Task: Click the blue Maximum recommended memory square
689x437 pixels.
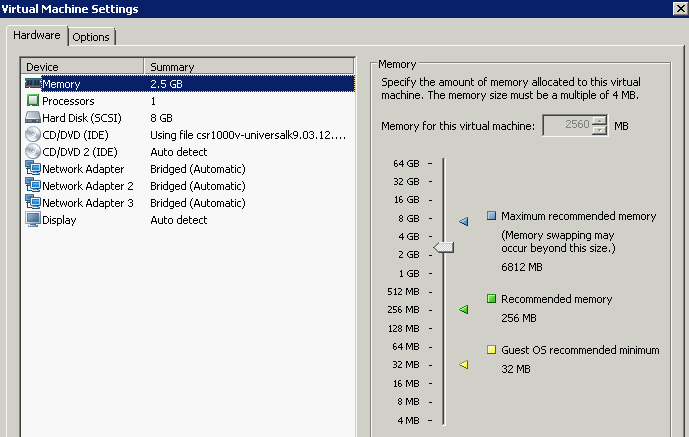Action: (x=491, y=216)
